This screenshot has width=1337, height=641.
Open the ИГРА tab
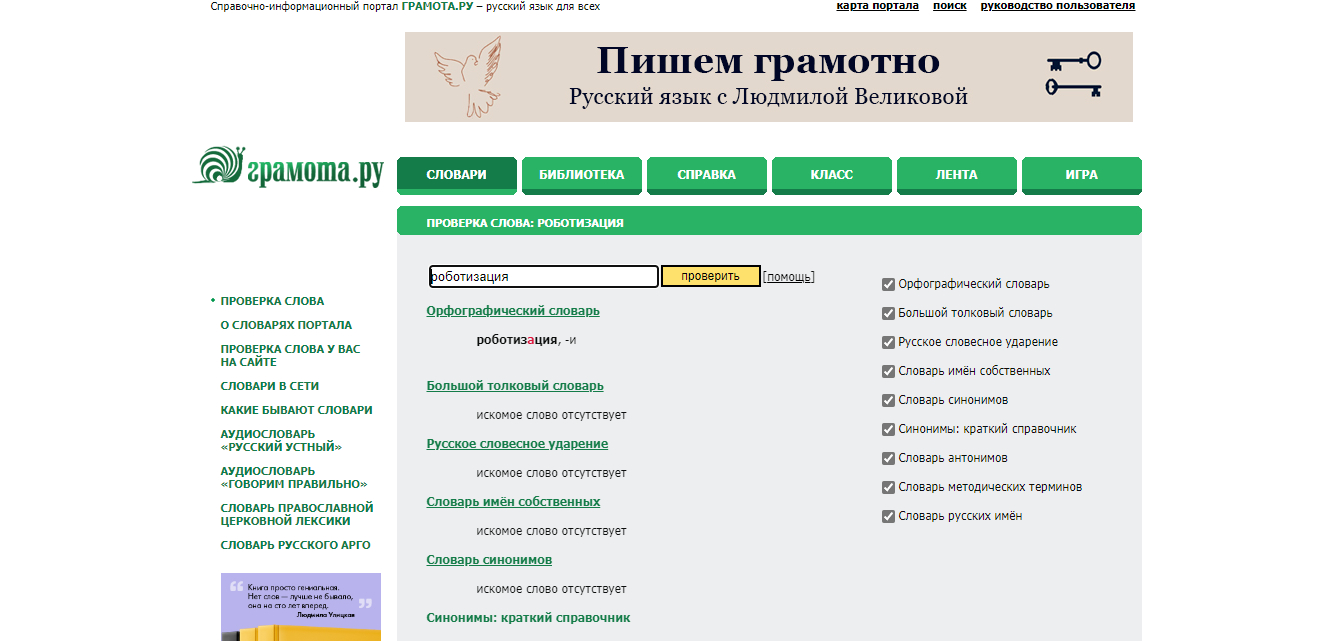[x=1081, y=175]
